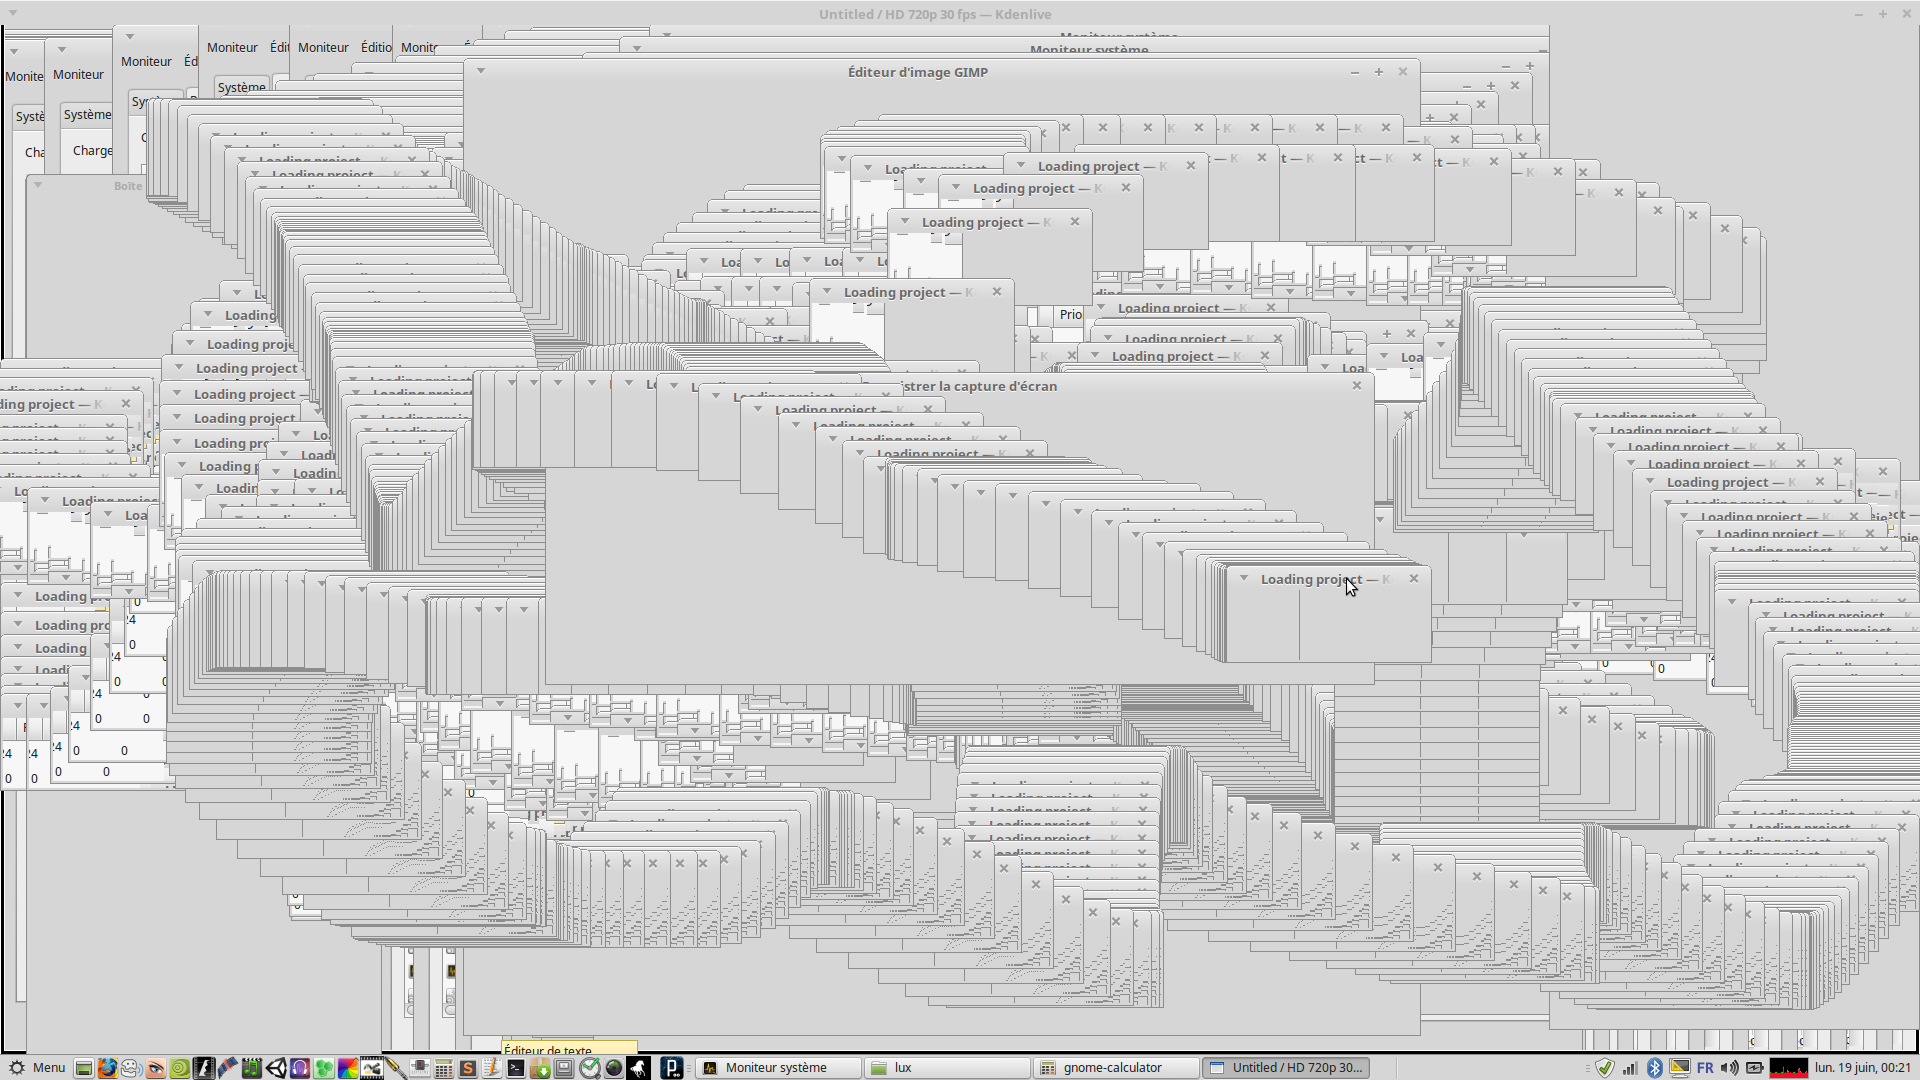Open the Bluetooth tray icon

(x=1654, y=1068)
